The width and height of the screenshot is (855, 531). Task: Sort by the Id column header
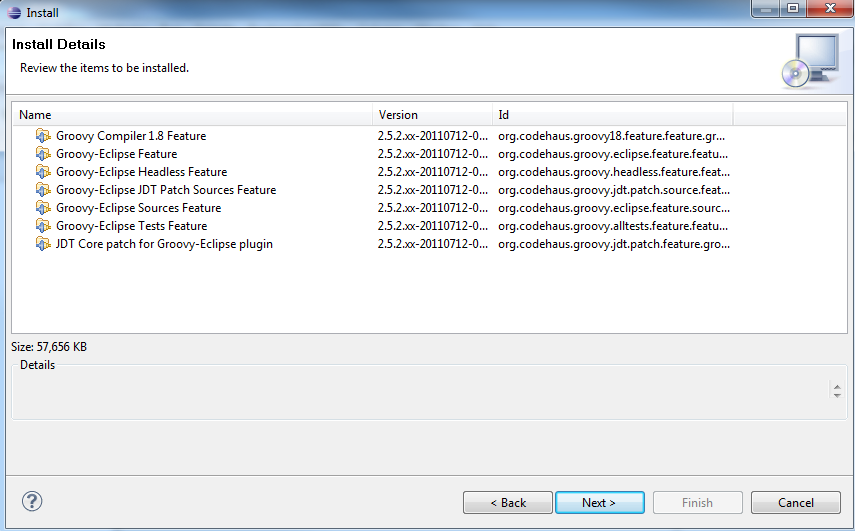pyautogui.click(x=612, y=114)
